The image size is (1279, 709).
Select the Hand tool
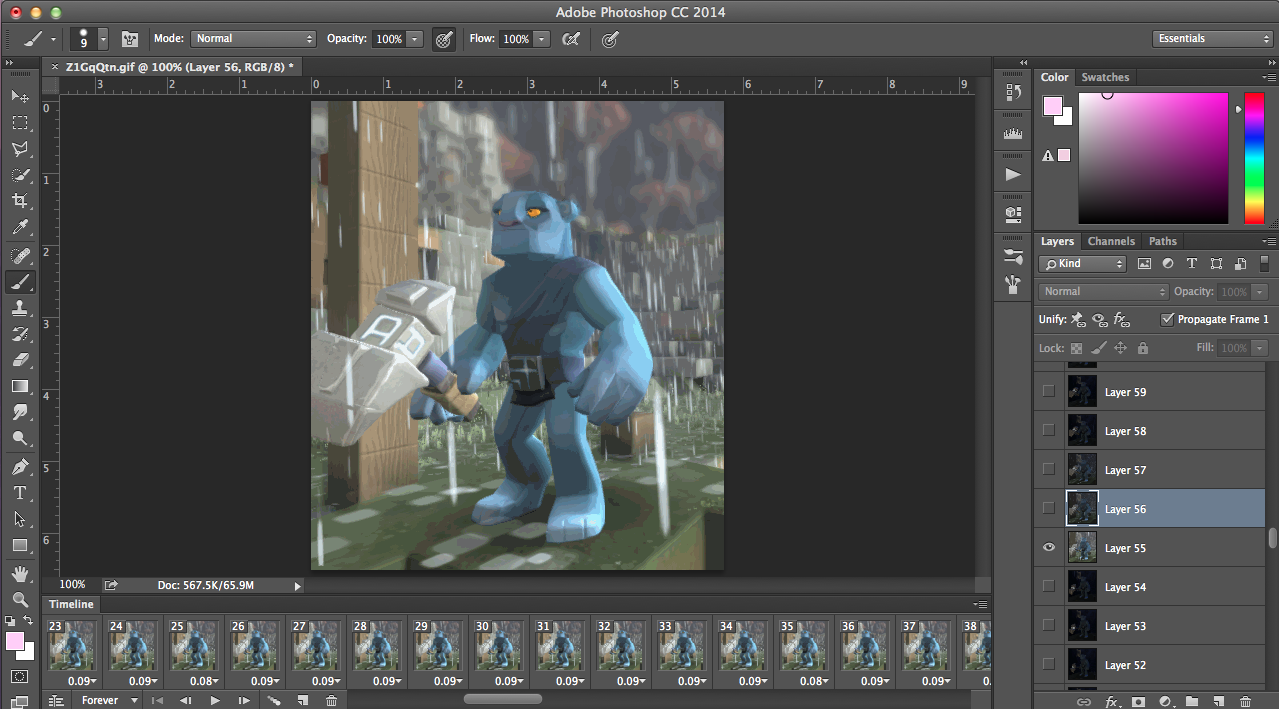point(20,574)
